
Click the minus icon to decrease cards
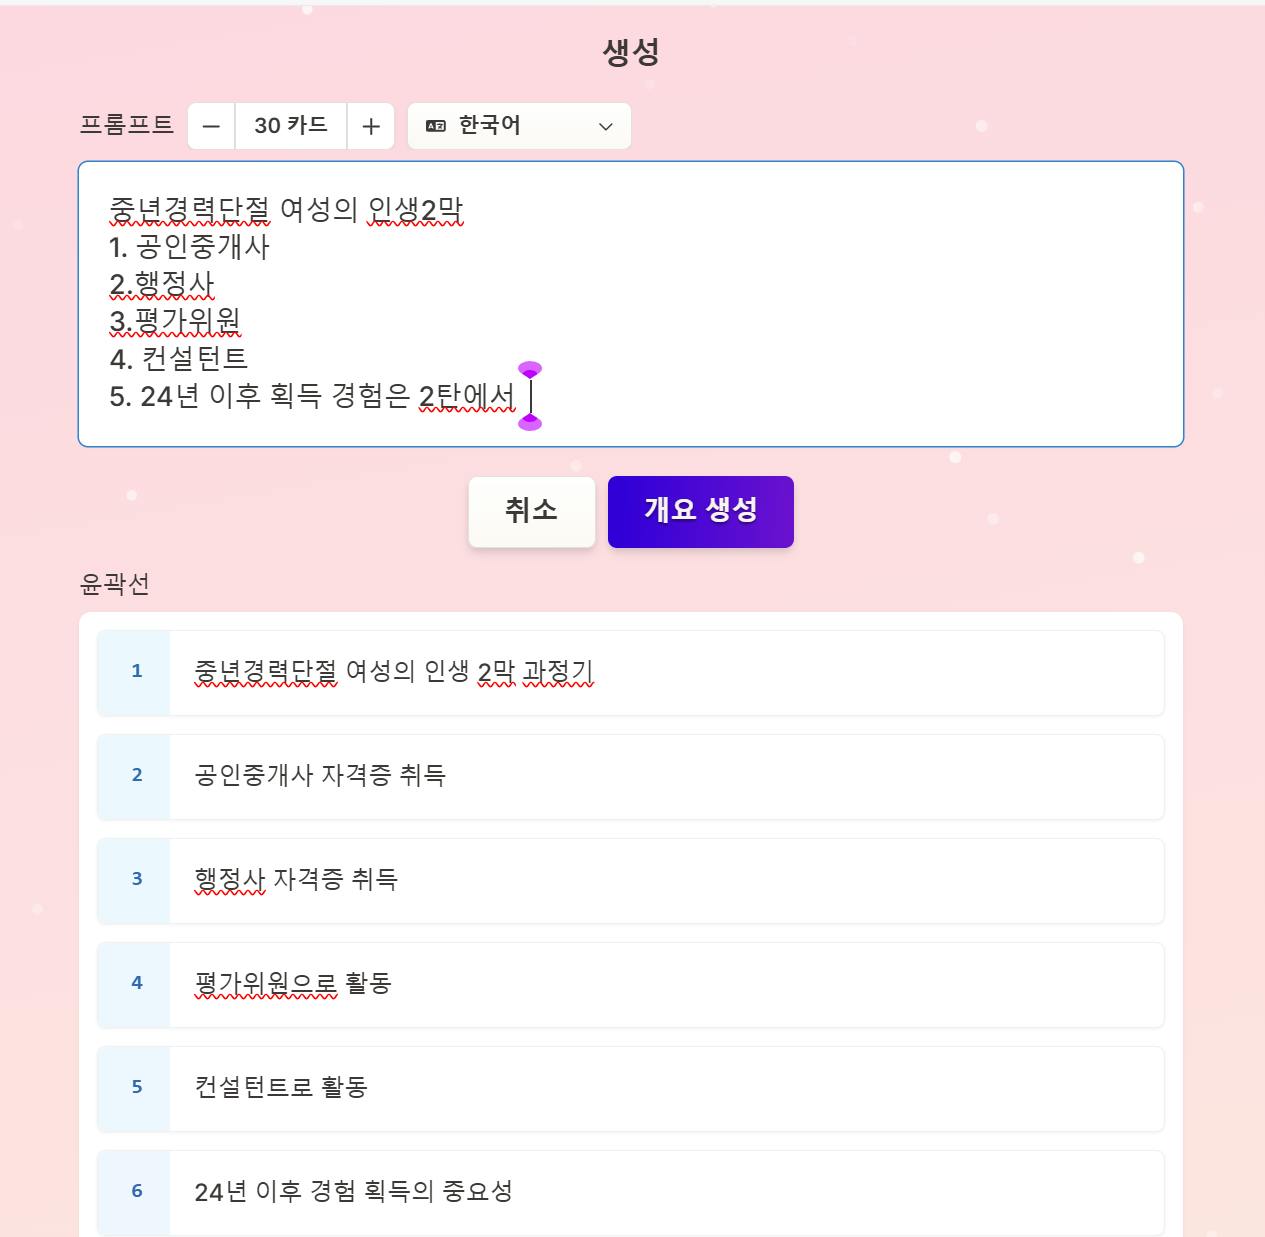point(211,126)
